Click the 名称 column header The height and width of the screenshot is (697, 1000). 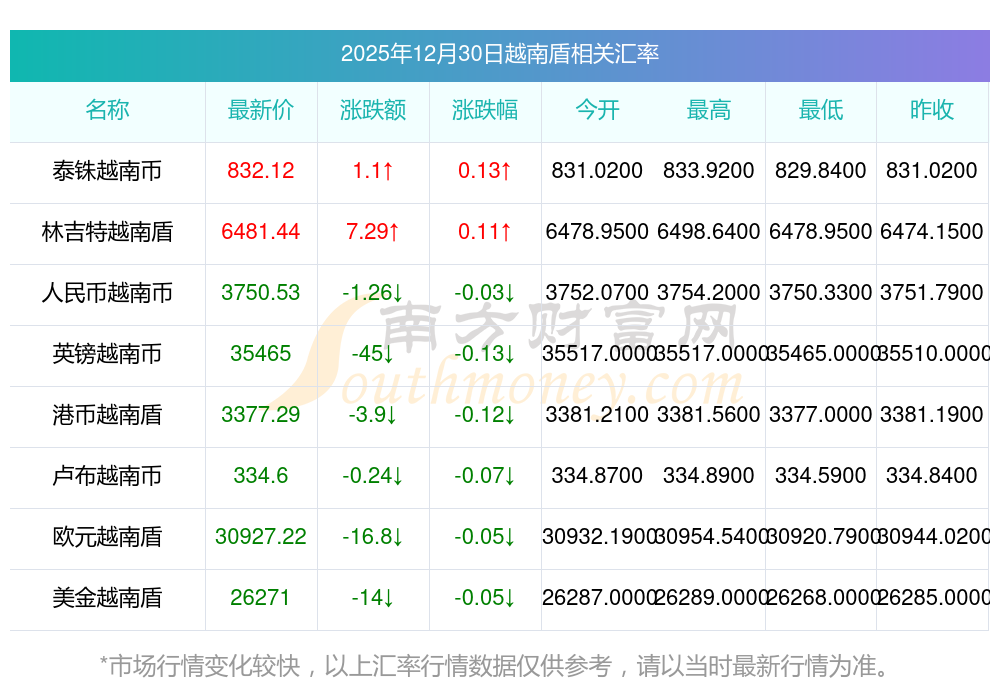click(107, 110)
